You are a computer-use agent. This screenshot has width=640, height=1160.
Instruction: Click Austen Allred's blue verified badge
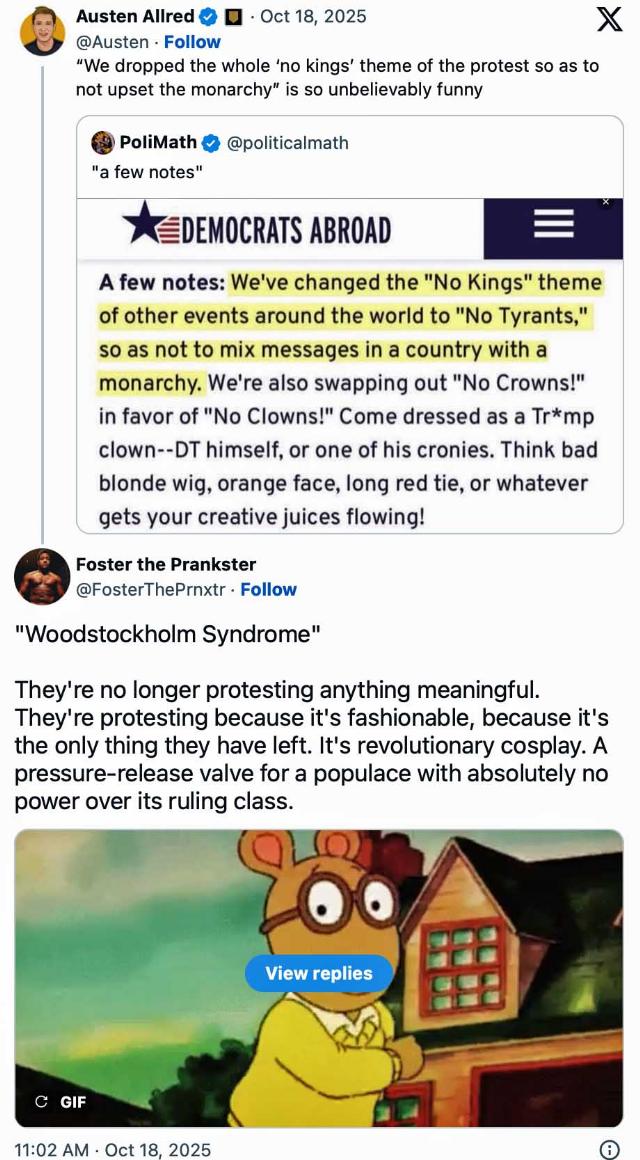point(209,16)
